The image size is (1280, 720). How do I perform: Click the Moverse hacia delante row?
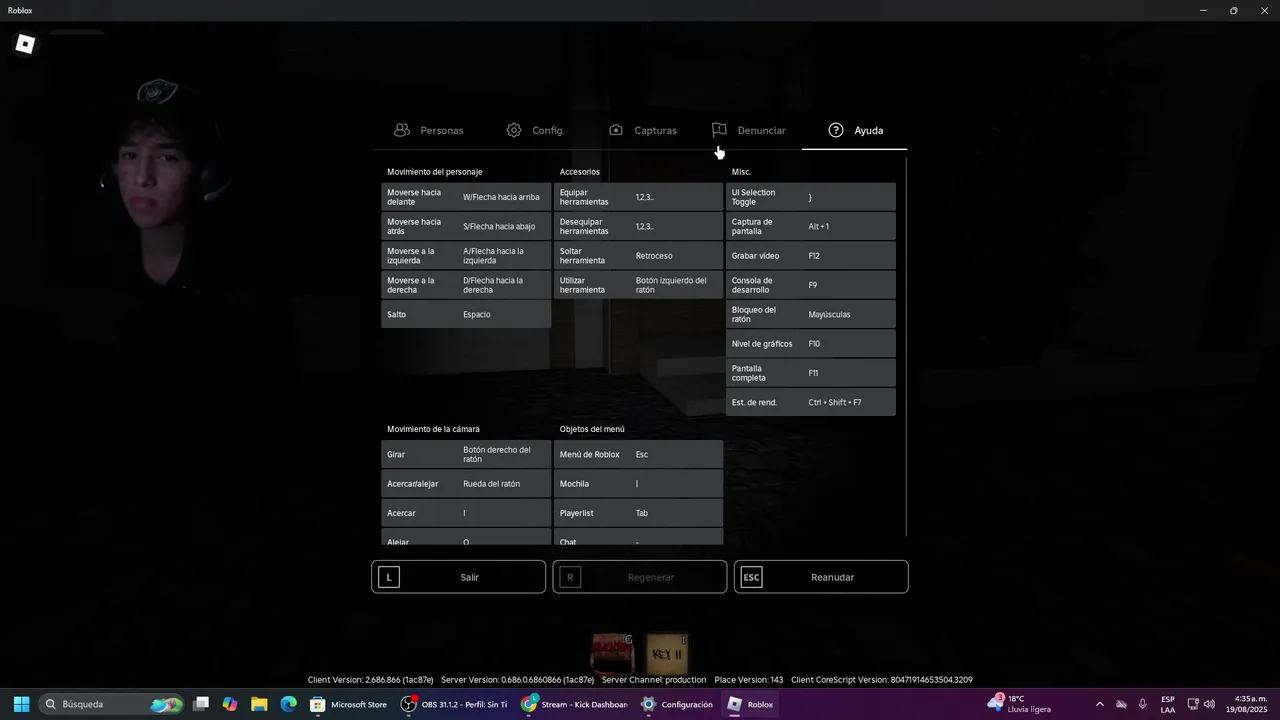coord(466,197)
